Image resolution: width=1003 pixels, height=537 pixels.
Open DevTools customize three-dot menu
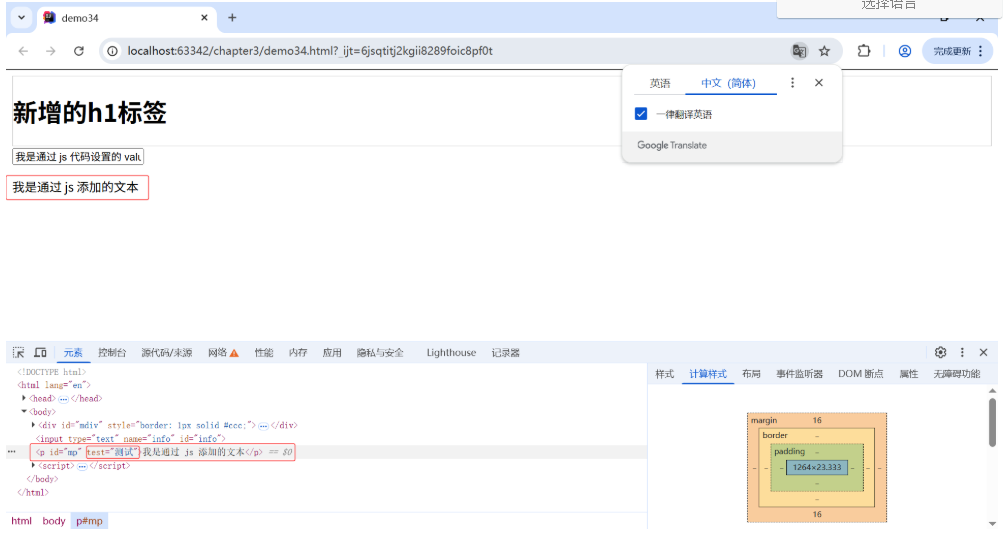[962, 352]
